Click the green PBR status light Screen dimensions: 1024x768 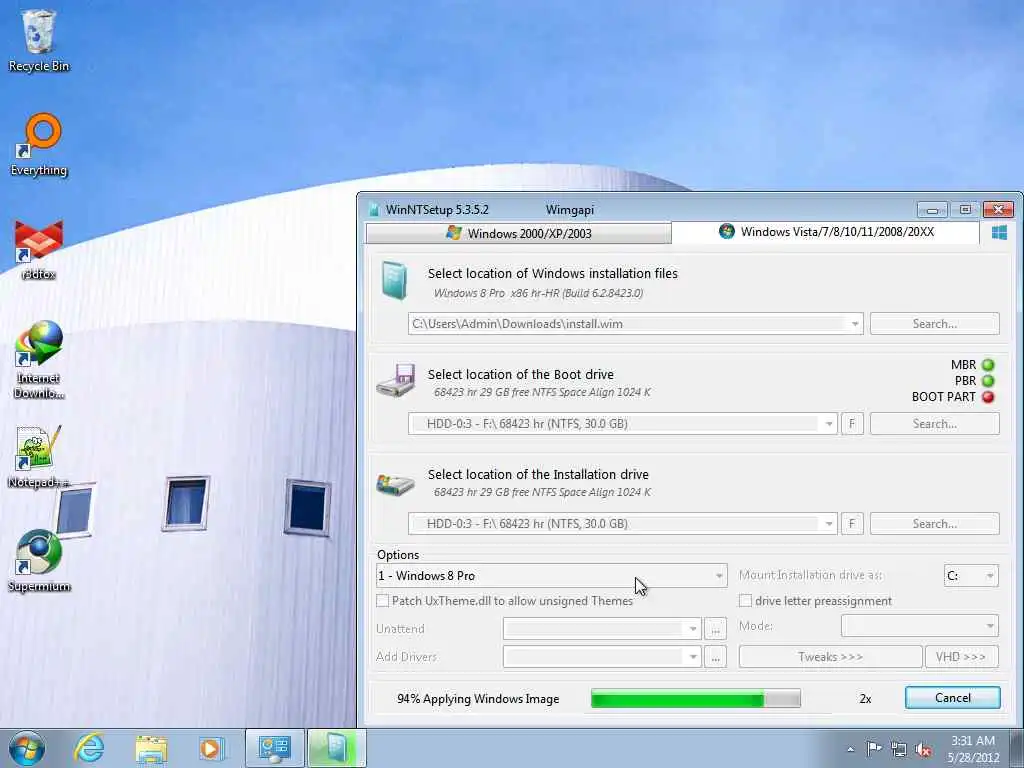tap(988, 381)
